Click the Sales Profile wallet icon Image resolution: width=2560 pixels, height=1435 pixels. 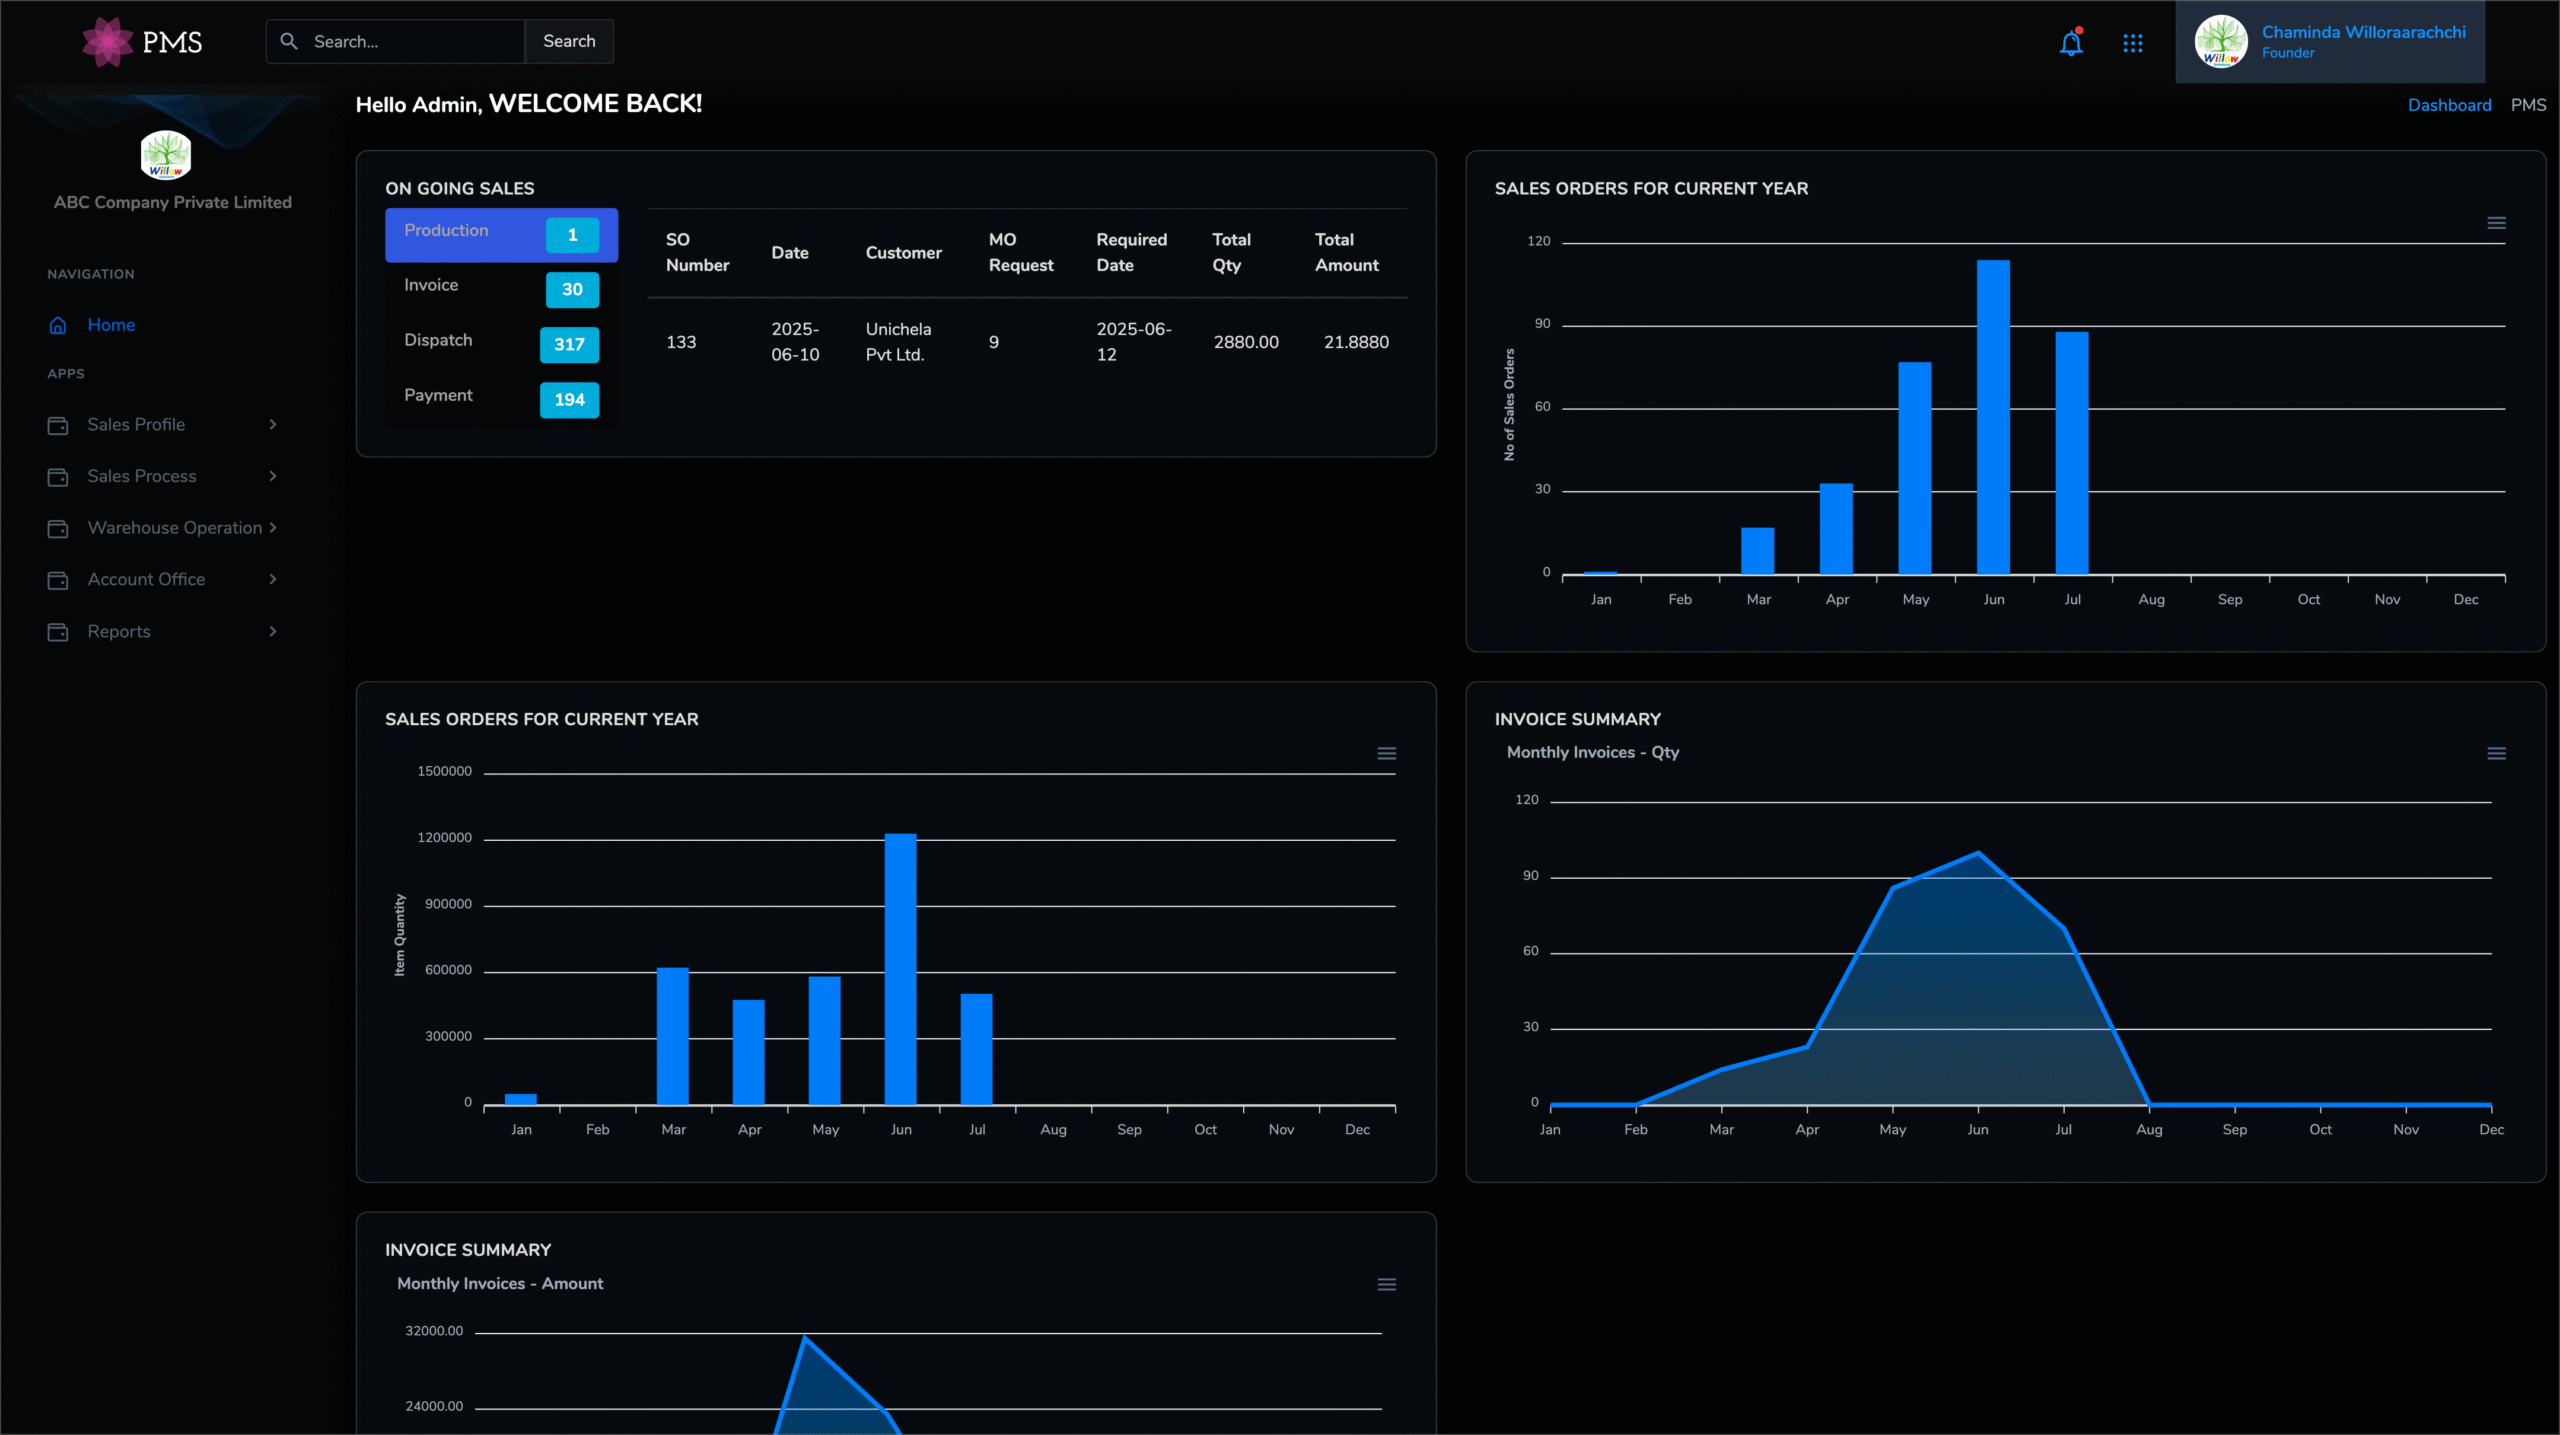pyautogui.click(x=58, y=425)
